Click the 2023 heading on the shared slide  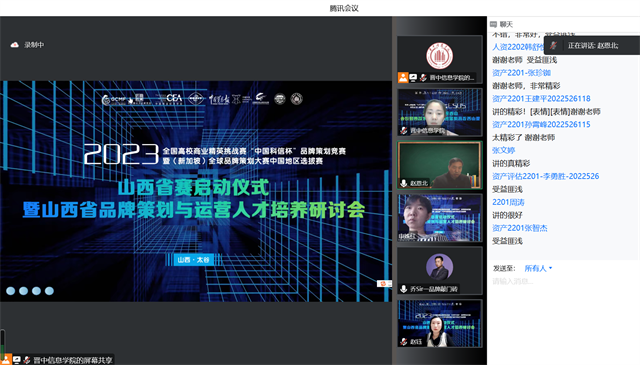tap(121, 154)
